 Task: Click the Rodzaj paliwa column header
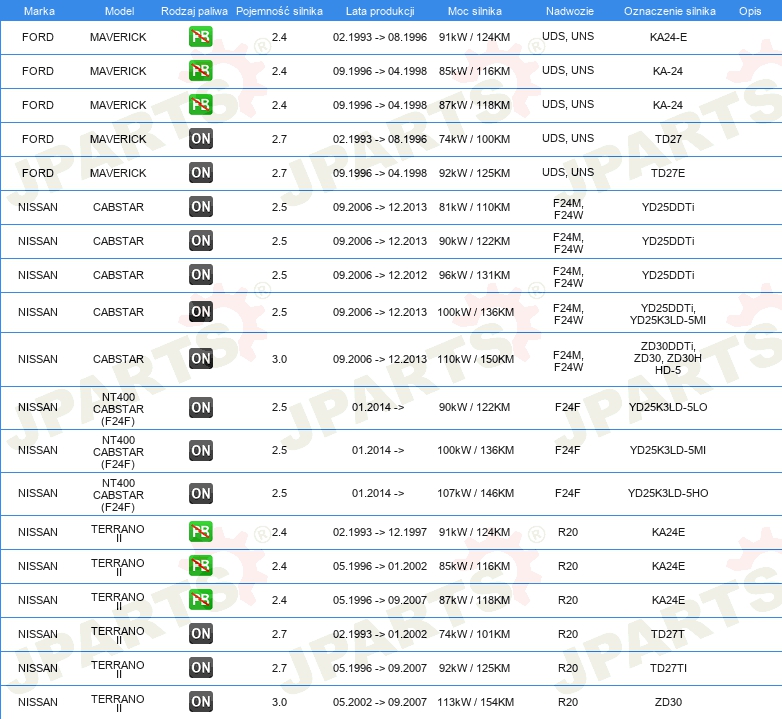pyautogui.click(x=194, y=11)
